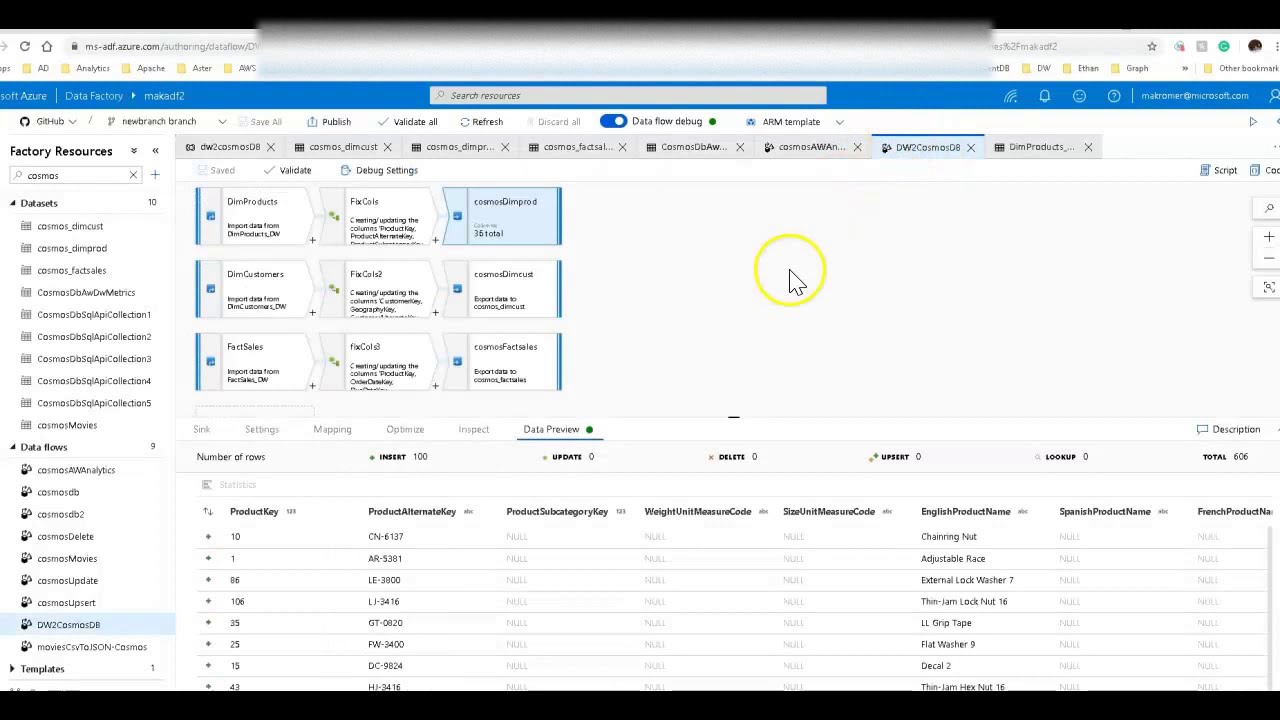This screenshot has width=1280, height=720.
Task: Add a transformation after the DimProducts source
Action: pyautogui.click(x=312, y=240)
